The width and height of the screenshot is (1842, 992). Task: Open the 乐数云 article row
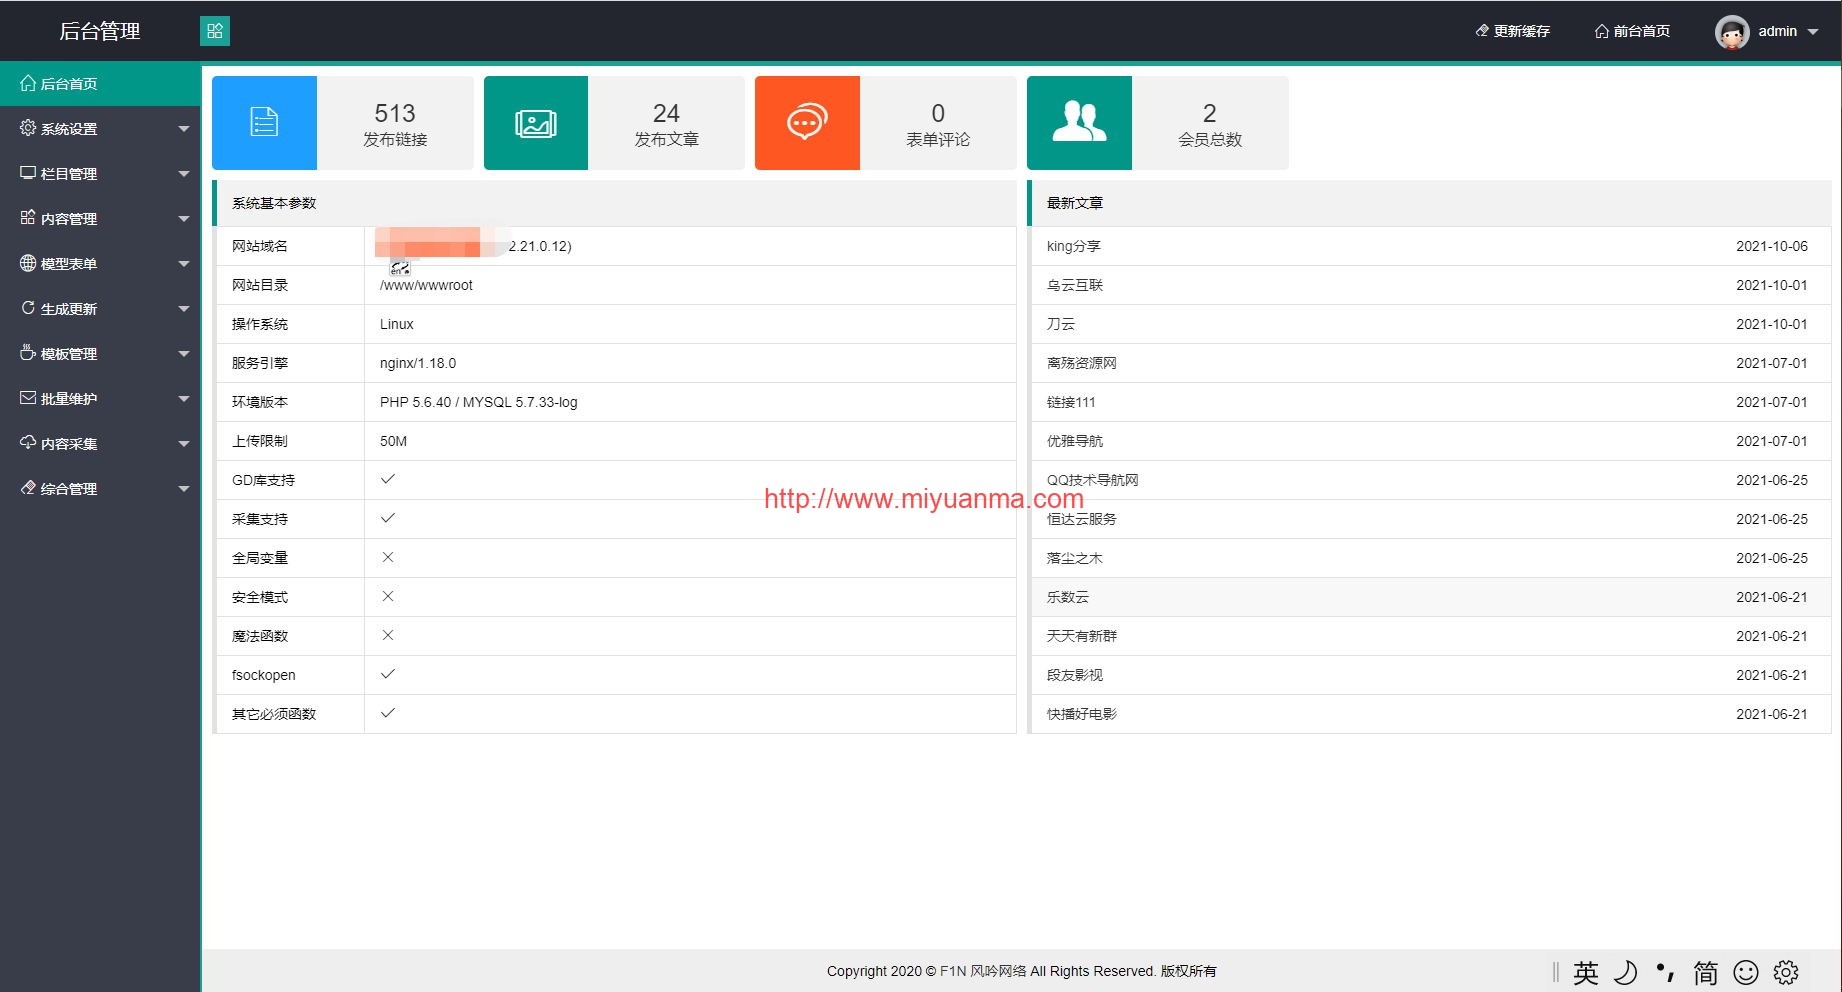tap(1431, 597)
